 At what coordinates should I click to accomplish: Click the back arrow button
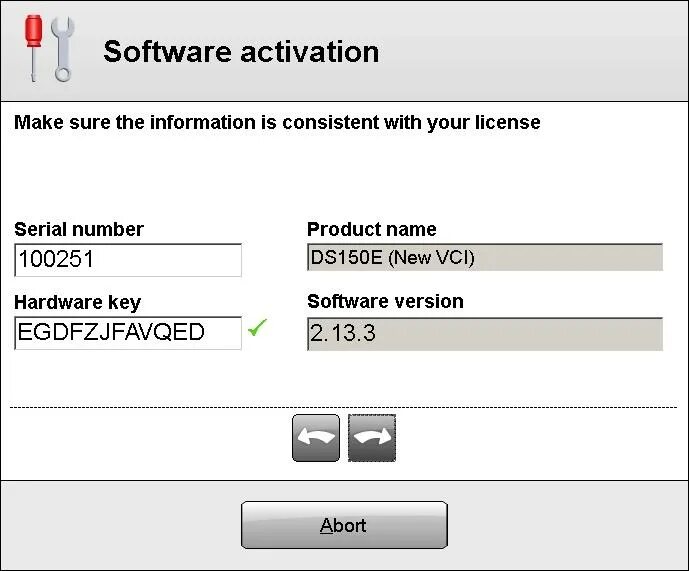(x=315, y=438)
